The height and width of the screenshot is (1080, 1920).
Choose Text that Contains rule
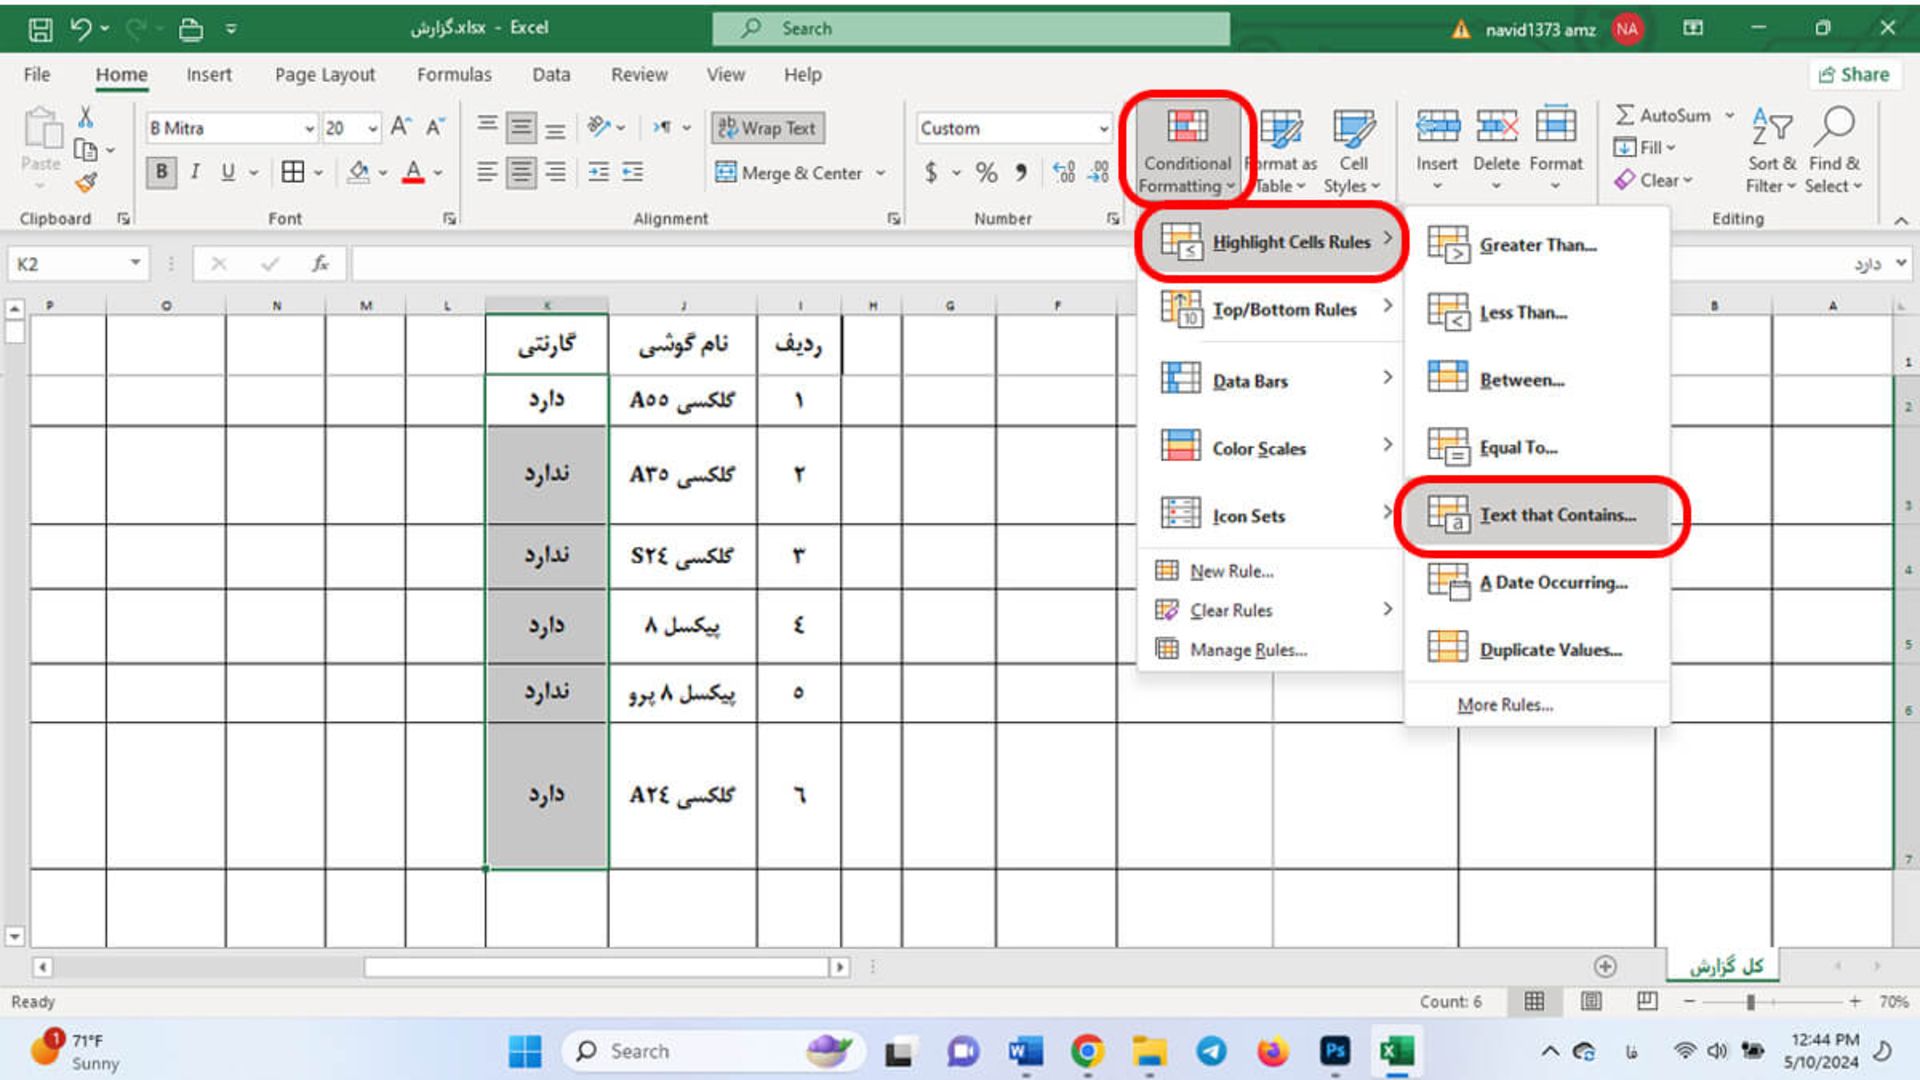coord(1538,515)
